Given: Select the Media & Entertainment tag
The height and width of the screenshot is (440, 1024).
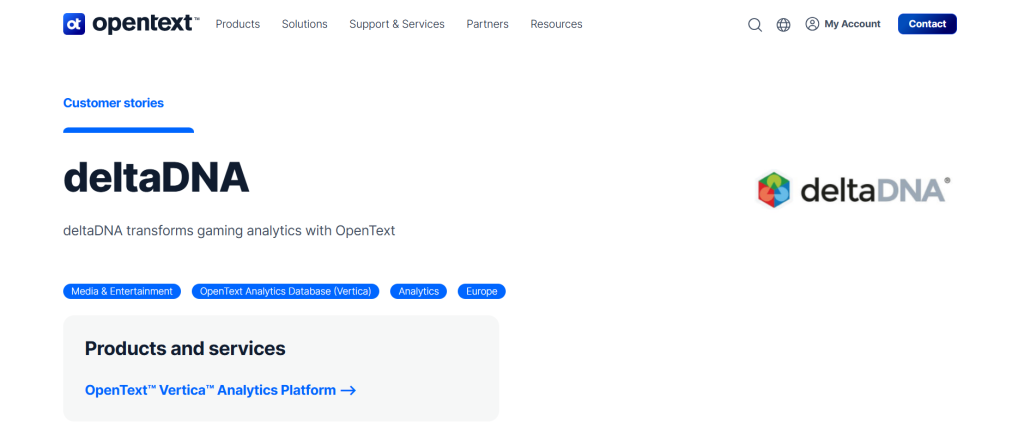Looking at the screenshot, I should pyautogui.click(x=122, y=291).
